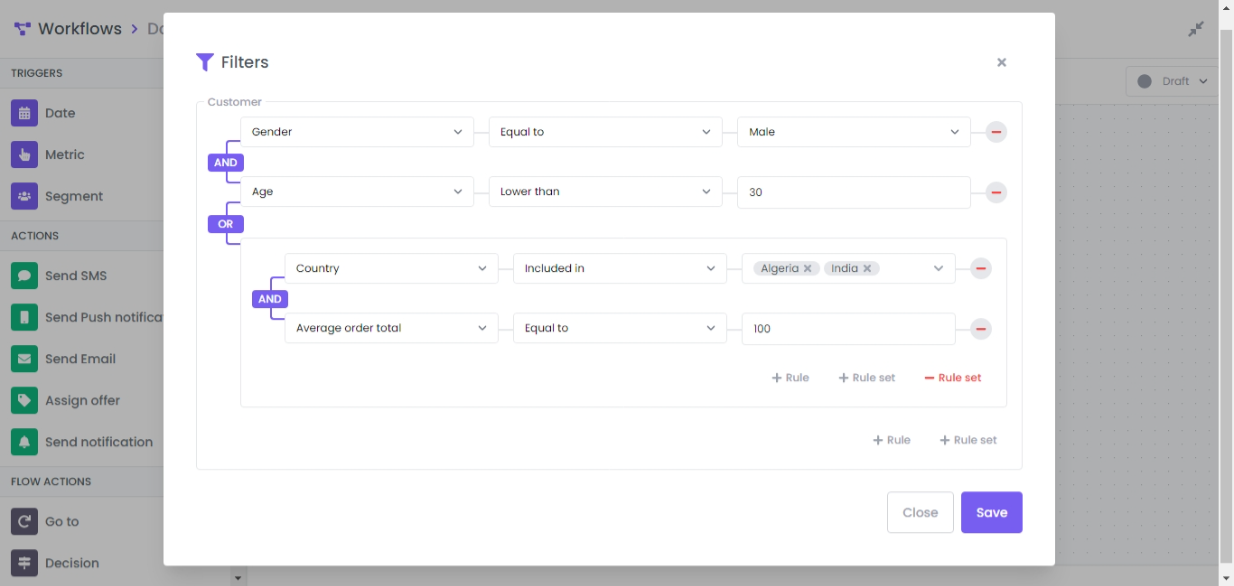Remove Algeria tag from Country values

pyautogui.click(x=808, y=268)
